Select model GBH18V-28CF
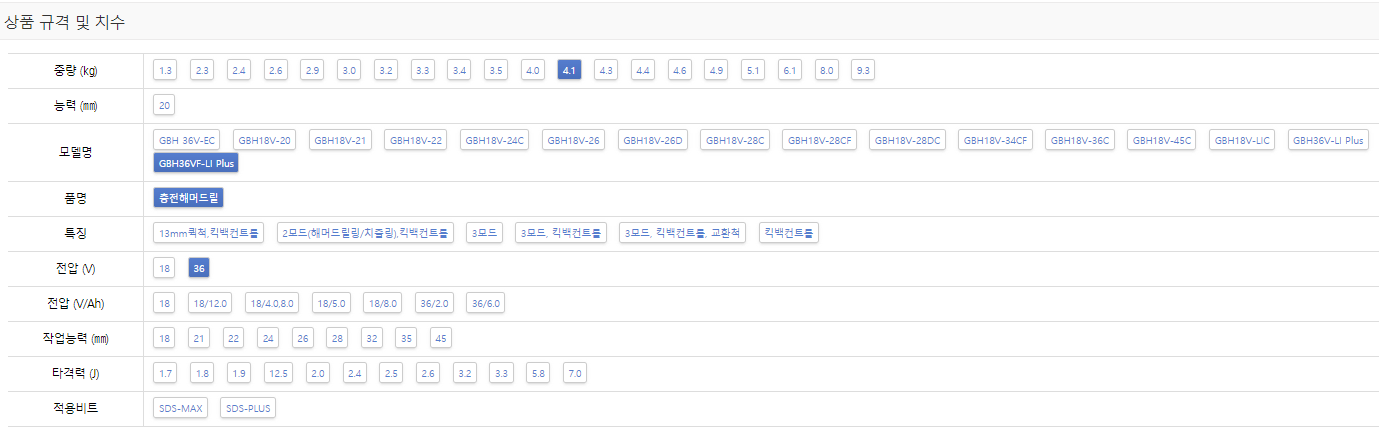This screenshot has width=1379, height=427. (x=820, y=140)
